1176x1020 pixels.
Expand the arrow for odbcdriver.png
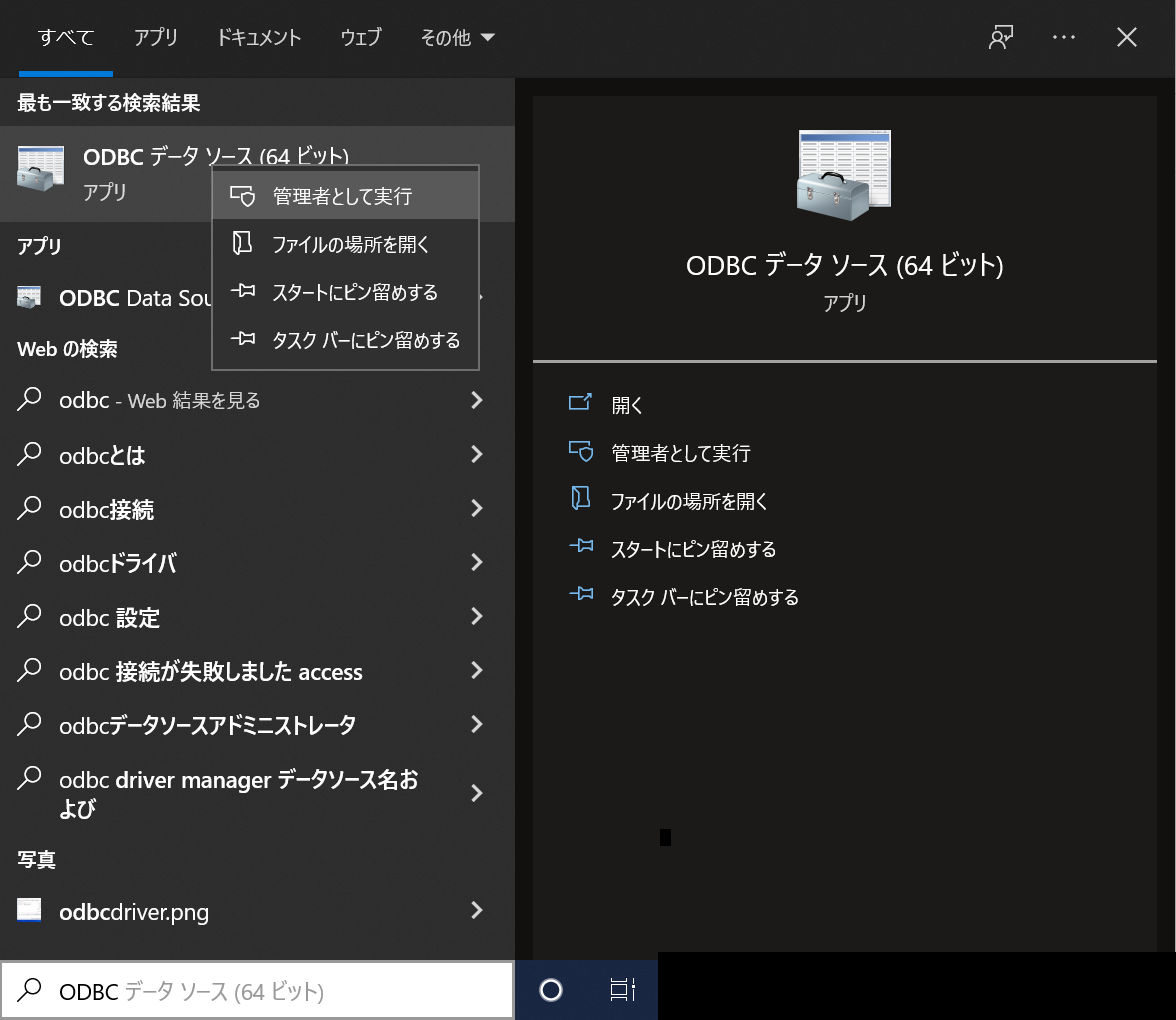tap(476, 910)
